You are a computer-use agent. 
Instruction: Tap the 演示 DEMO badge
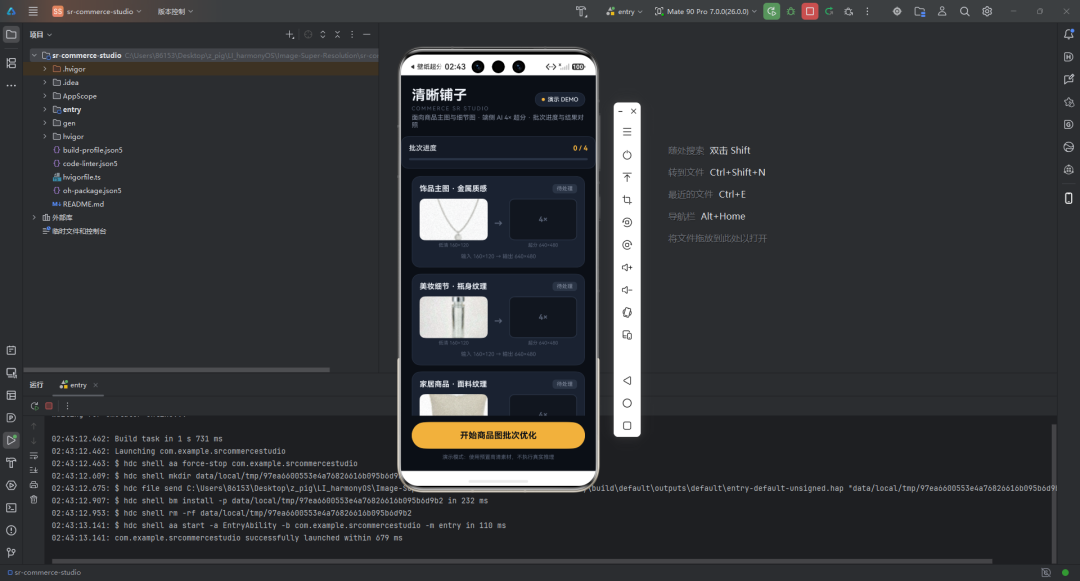pyautogui.click(x=560, y=99)
